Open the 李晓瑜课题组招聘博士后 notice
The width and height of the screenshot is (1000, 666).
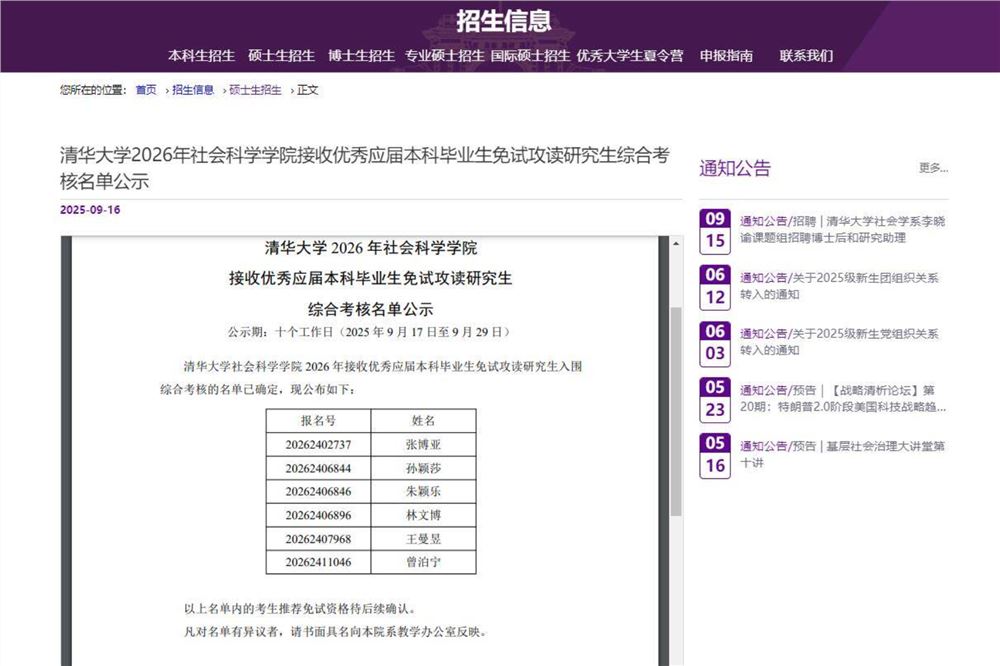pos(840,229)
